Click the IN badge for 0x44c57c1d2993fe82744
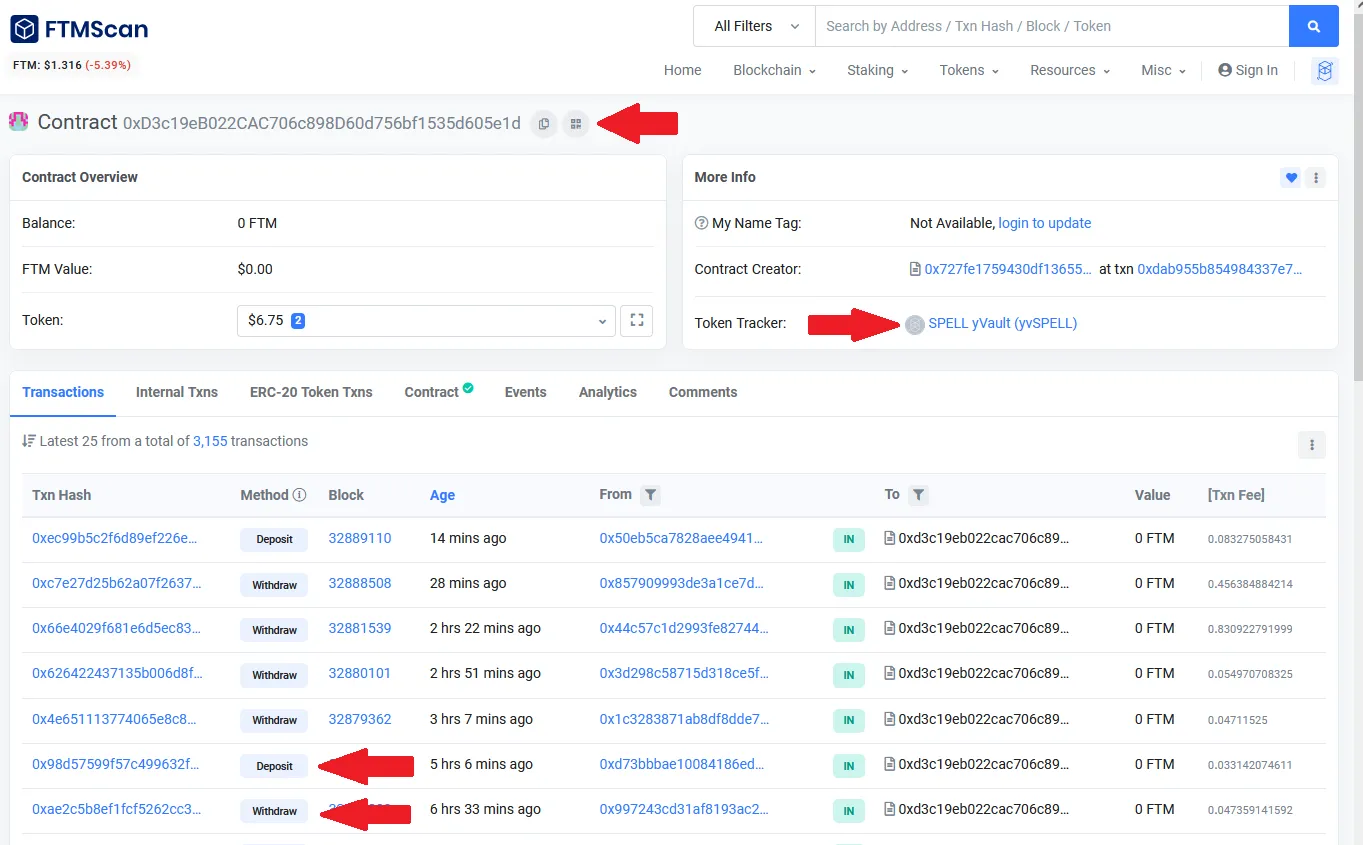1363x845 pixels. point(848,630)
